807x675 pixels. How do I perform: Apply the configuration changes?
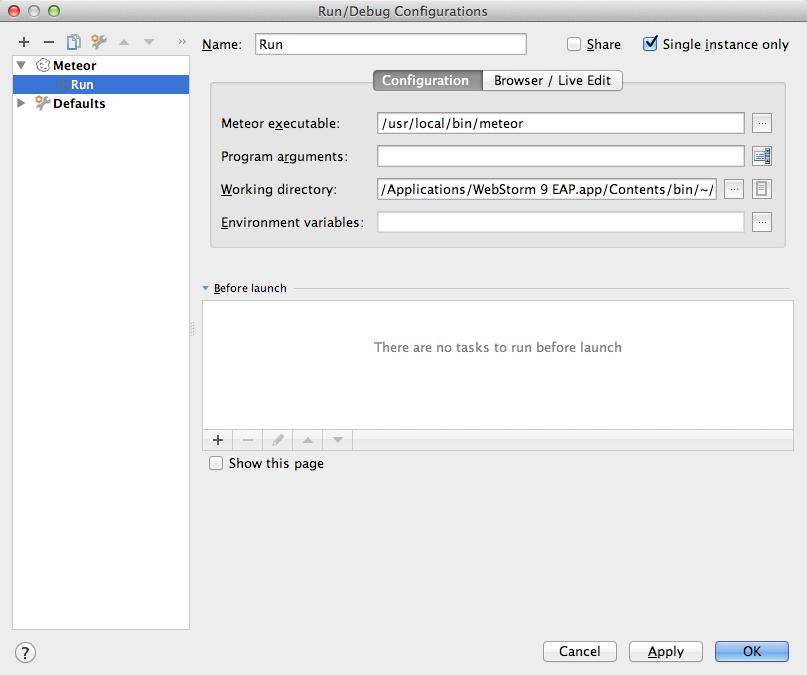pyautogui.click(x=665, y=651)
